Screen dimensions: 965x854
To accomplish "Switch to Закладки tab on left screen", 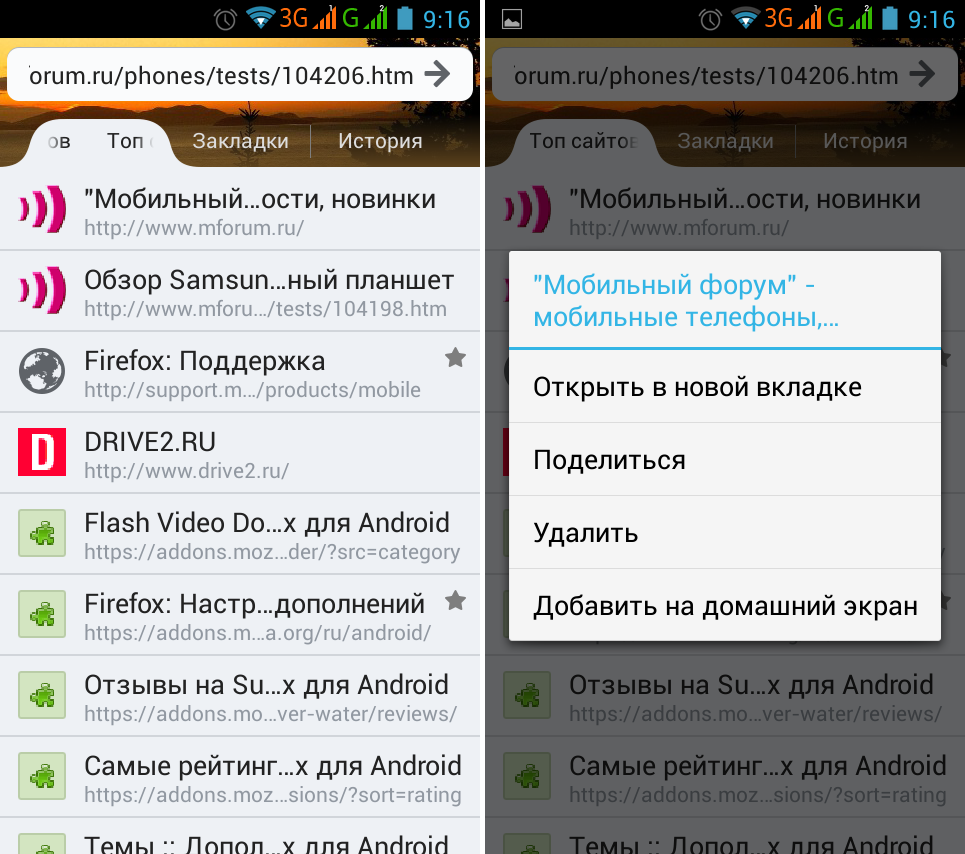I will [240, 141].
